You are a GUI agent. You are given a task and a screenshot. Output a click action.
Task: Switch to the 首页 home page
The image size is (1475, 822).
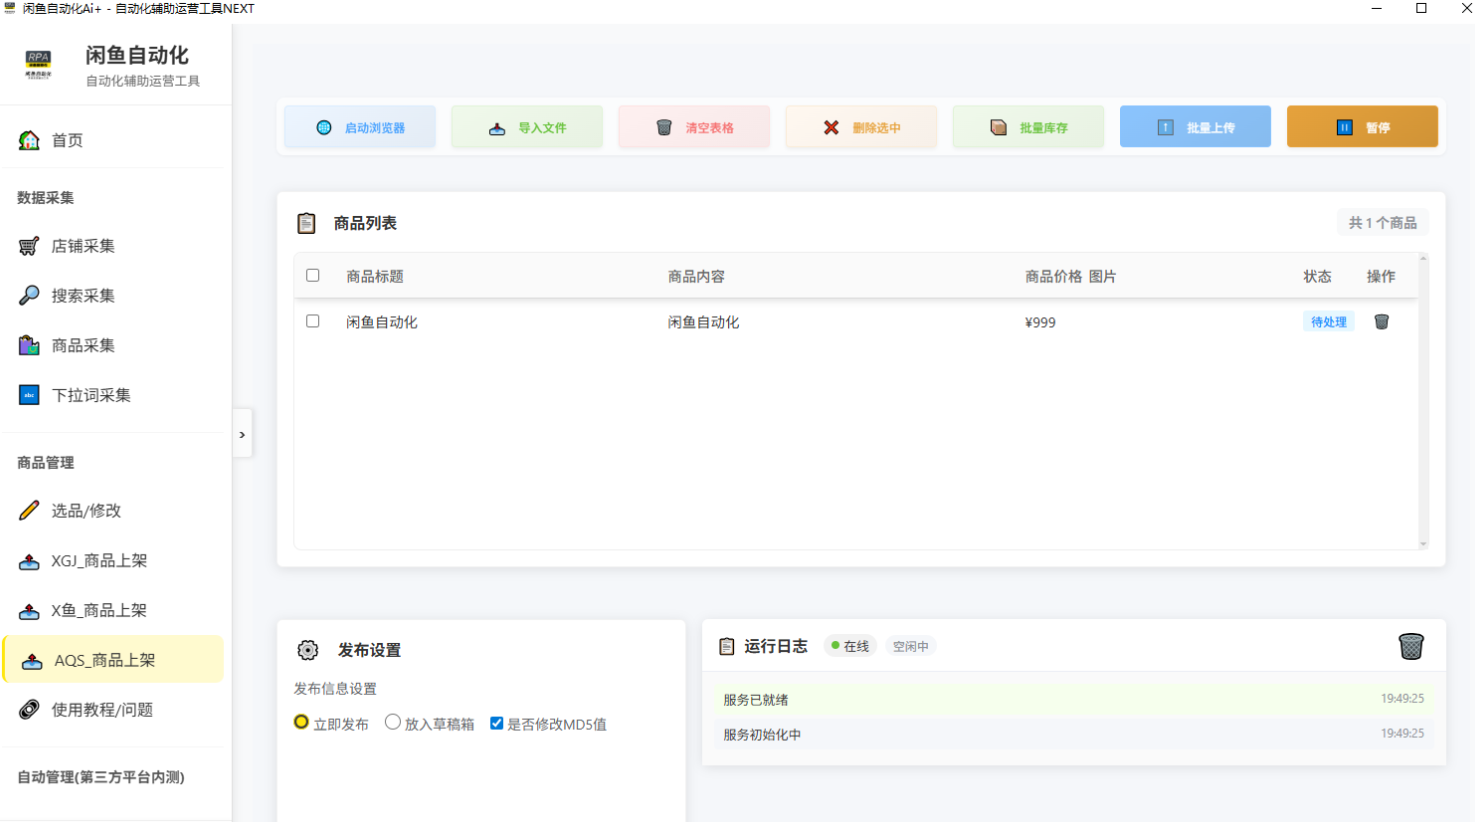pyautogui.click(x=64, y=140)
